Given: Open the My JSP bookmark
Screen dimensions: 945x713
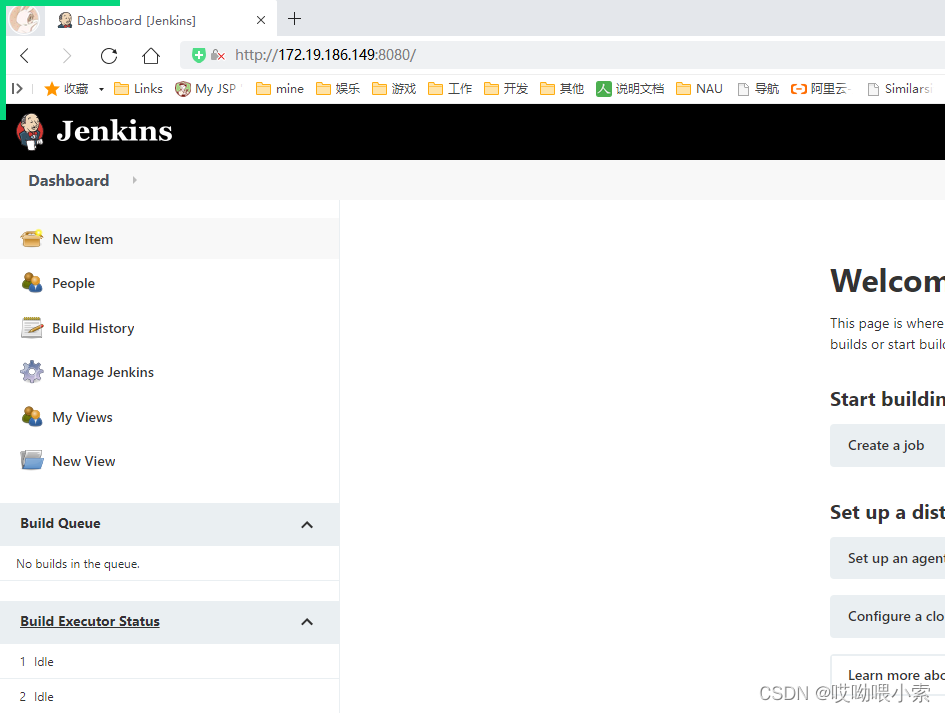Looking at the screenshot, I should pyautogui.click(x=206, y=89).
